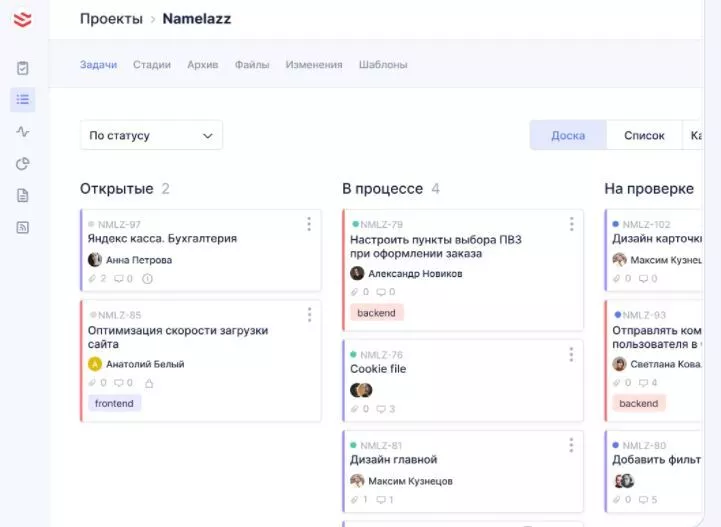Open the activity pulse sidebar icon

point(23,132)
